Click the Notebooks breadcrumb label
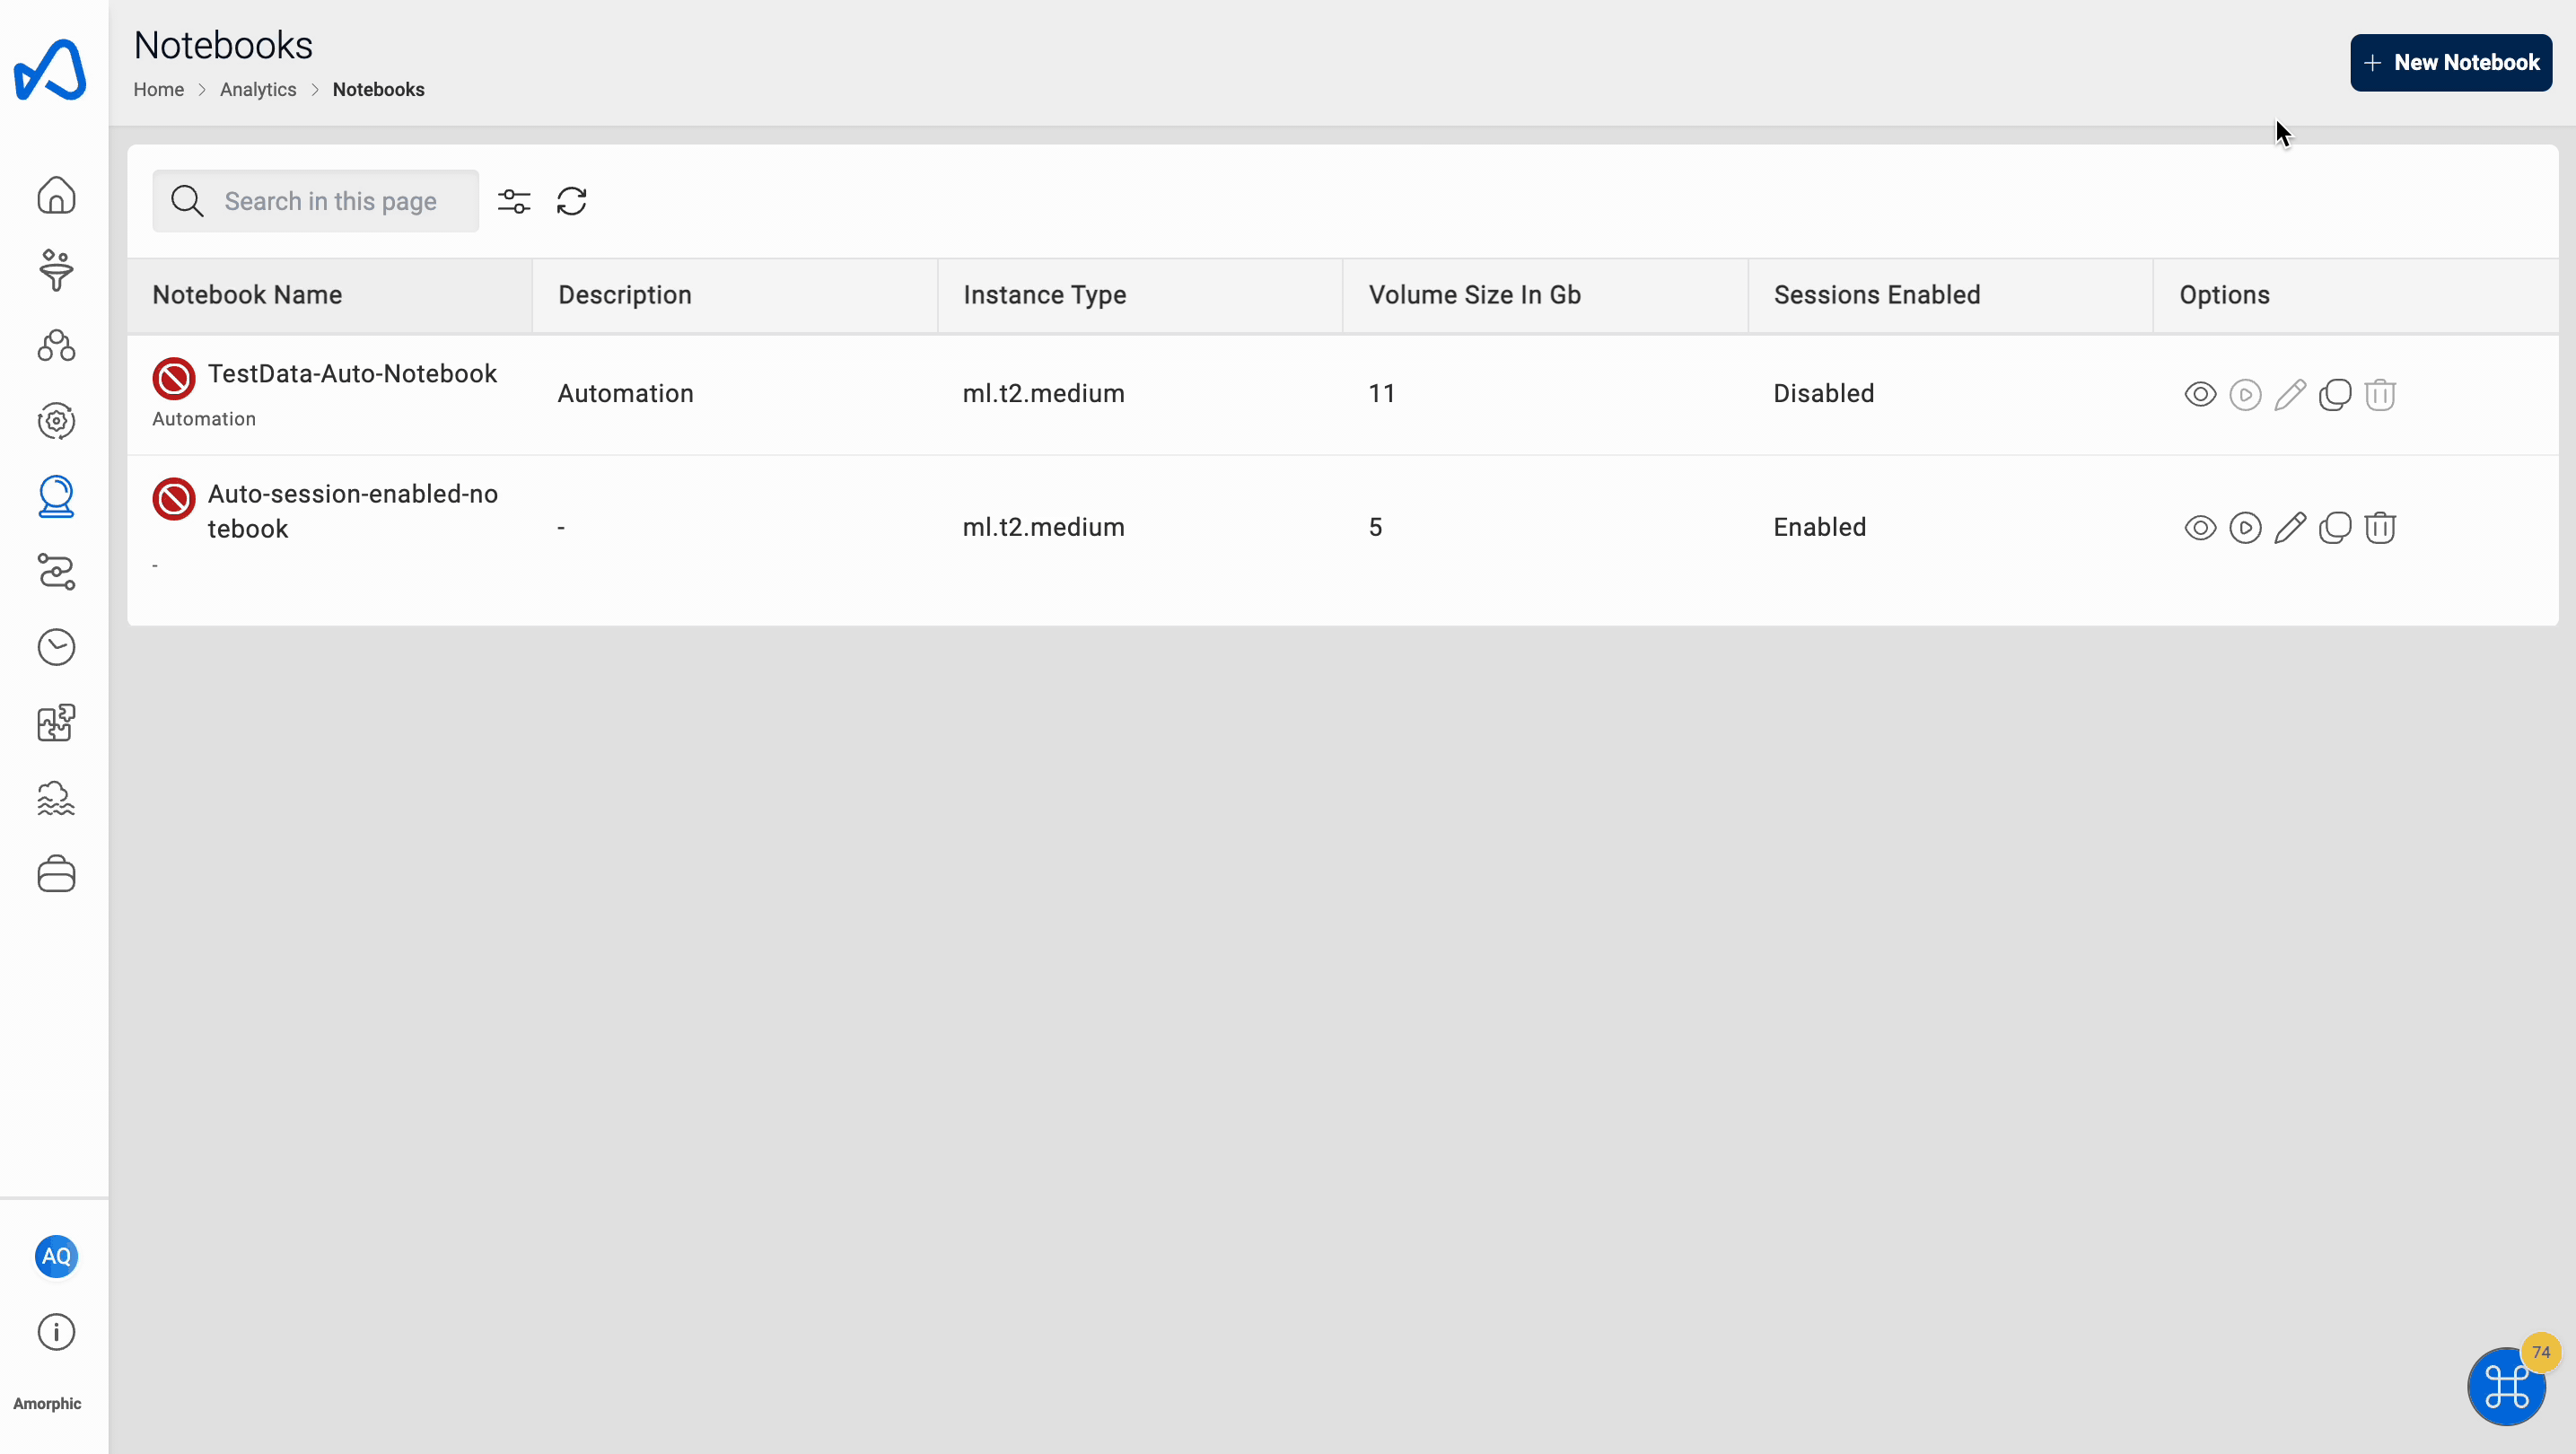The height and width of the screenshot is (1454, 2576). (377, 89)
